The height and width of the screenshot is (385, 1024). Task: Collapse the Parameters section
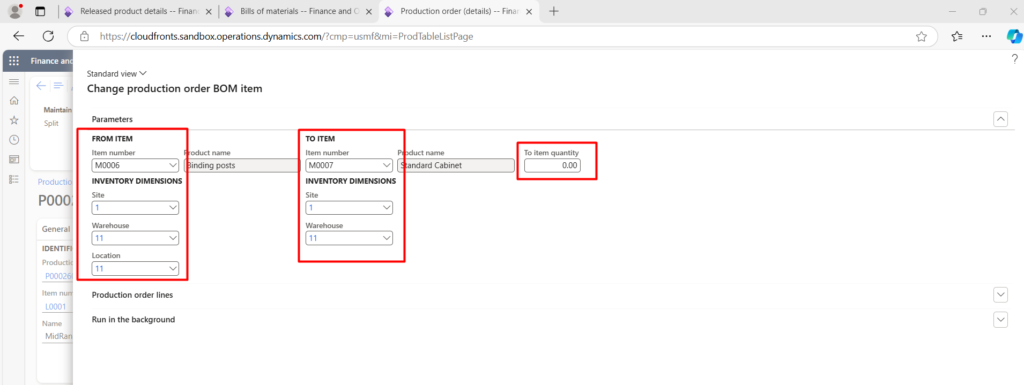click(1000, 119)
